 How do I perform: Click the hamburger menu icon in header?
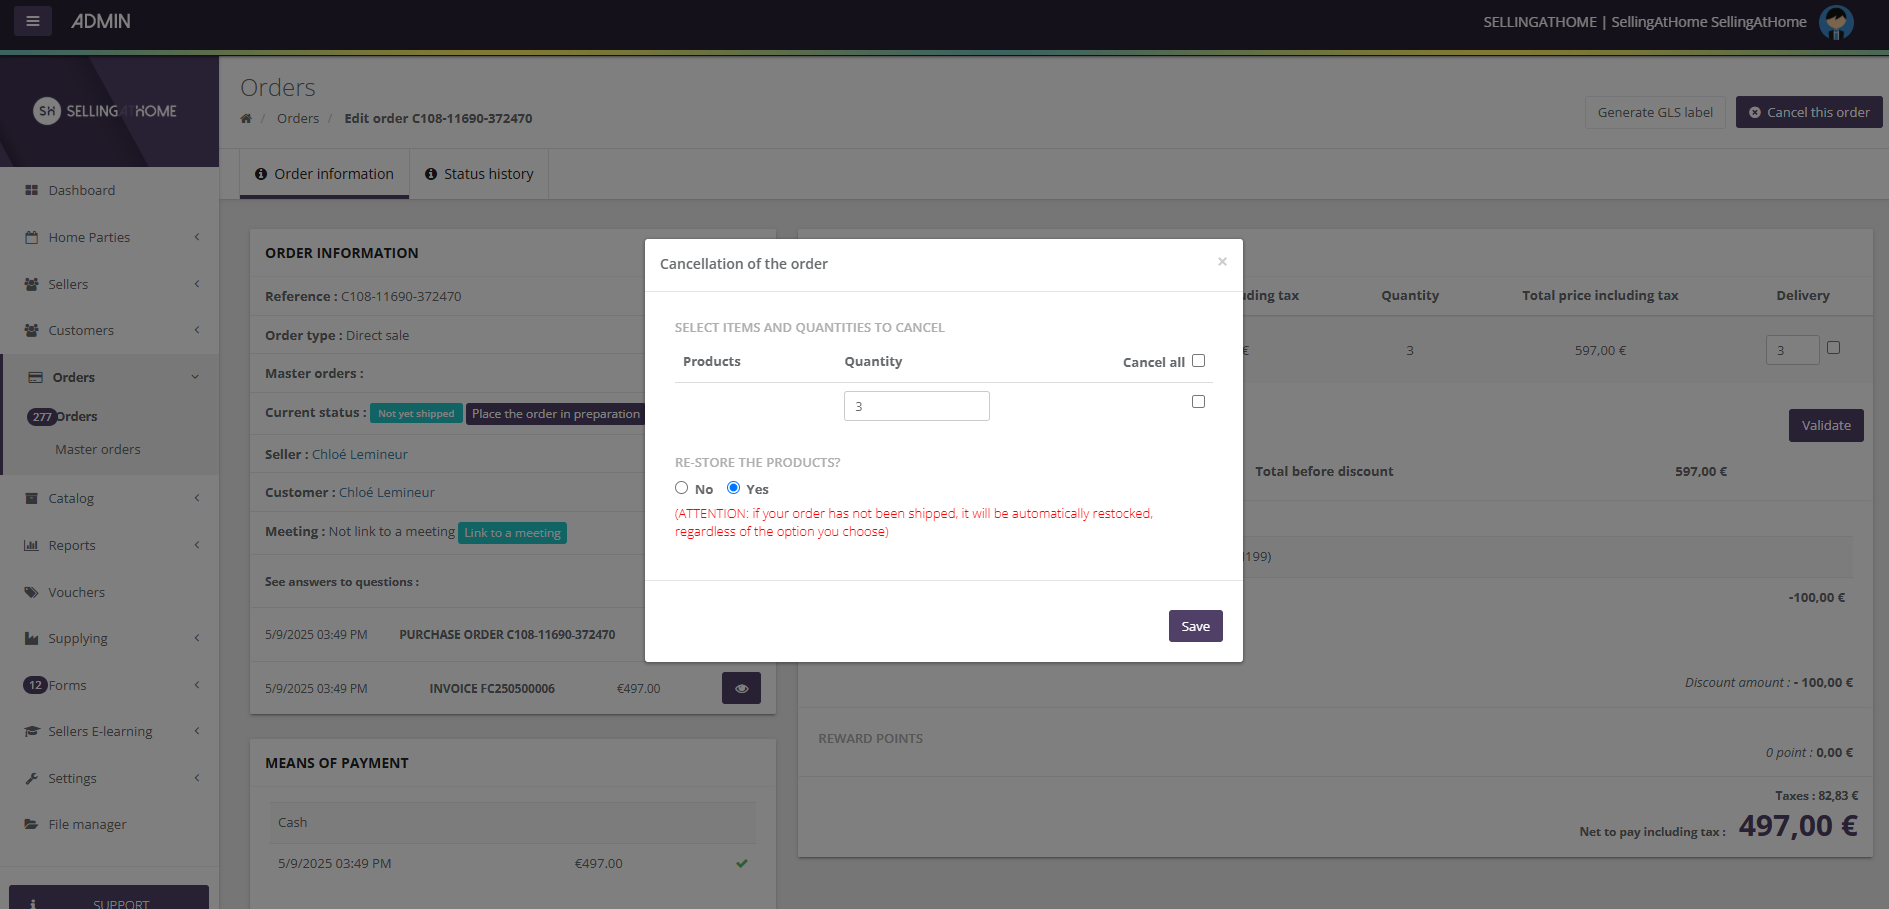point(32,21)
